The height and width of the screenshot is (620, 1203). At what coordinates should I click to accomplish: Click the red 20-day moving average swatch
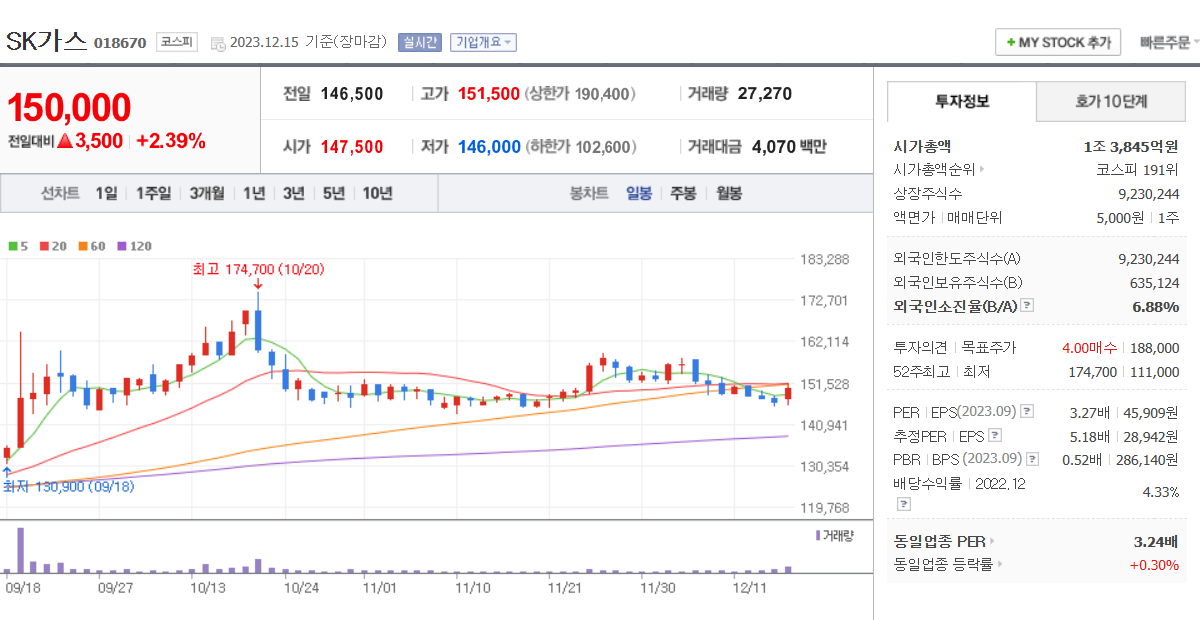43,245
